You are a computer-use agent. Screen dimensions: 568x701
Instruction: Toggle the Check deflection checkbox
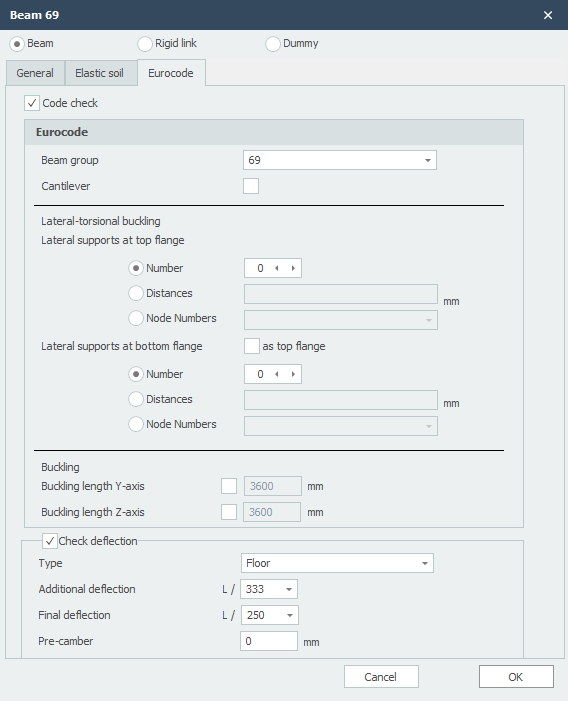point(50,541)
